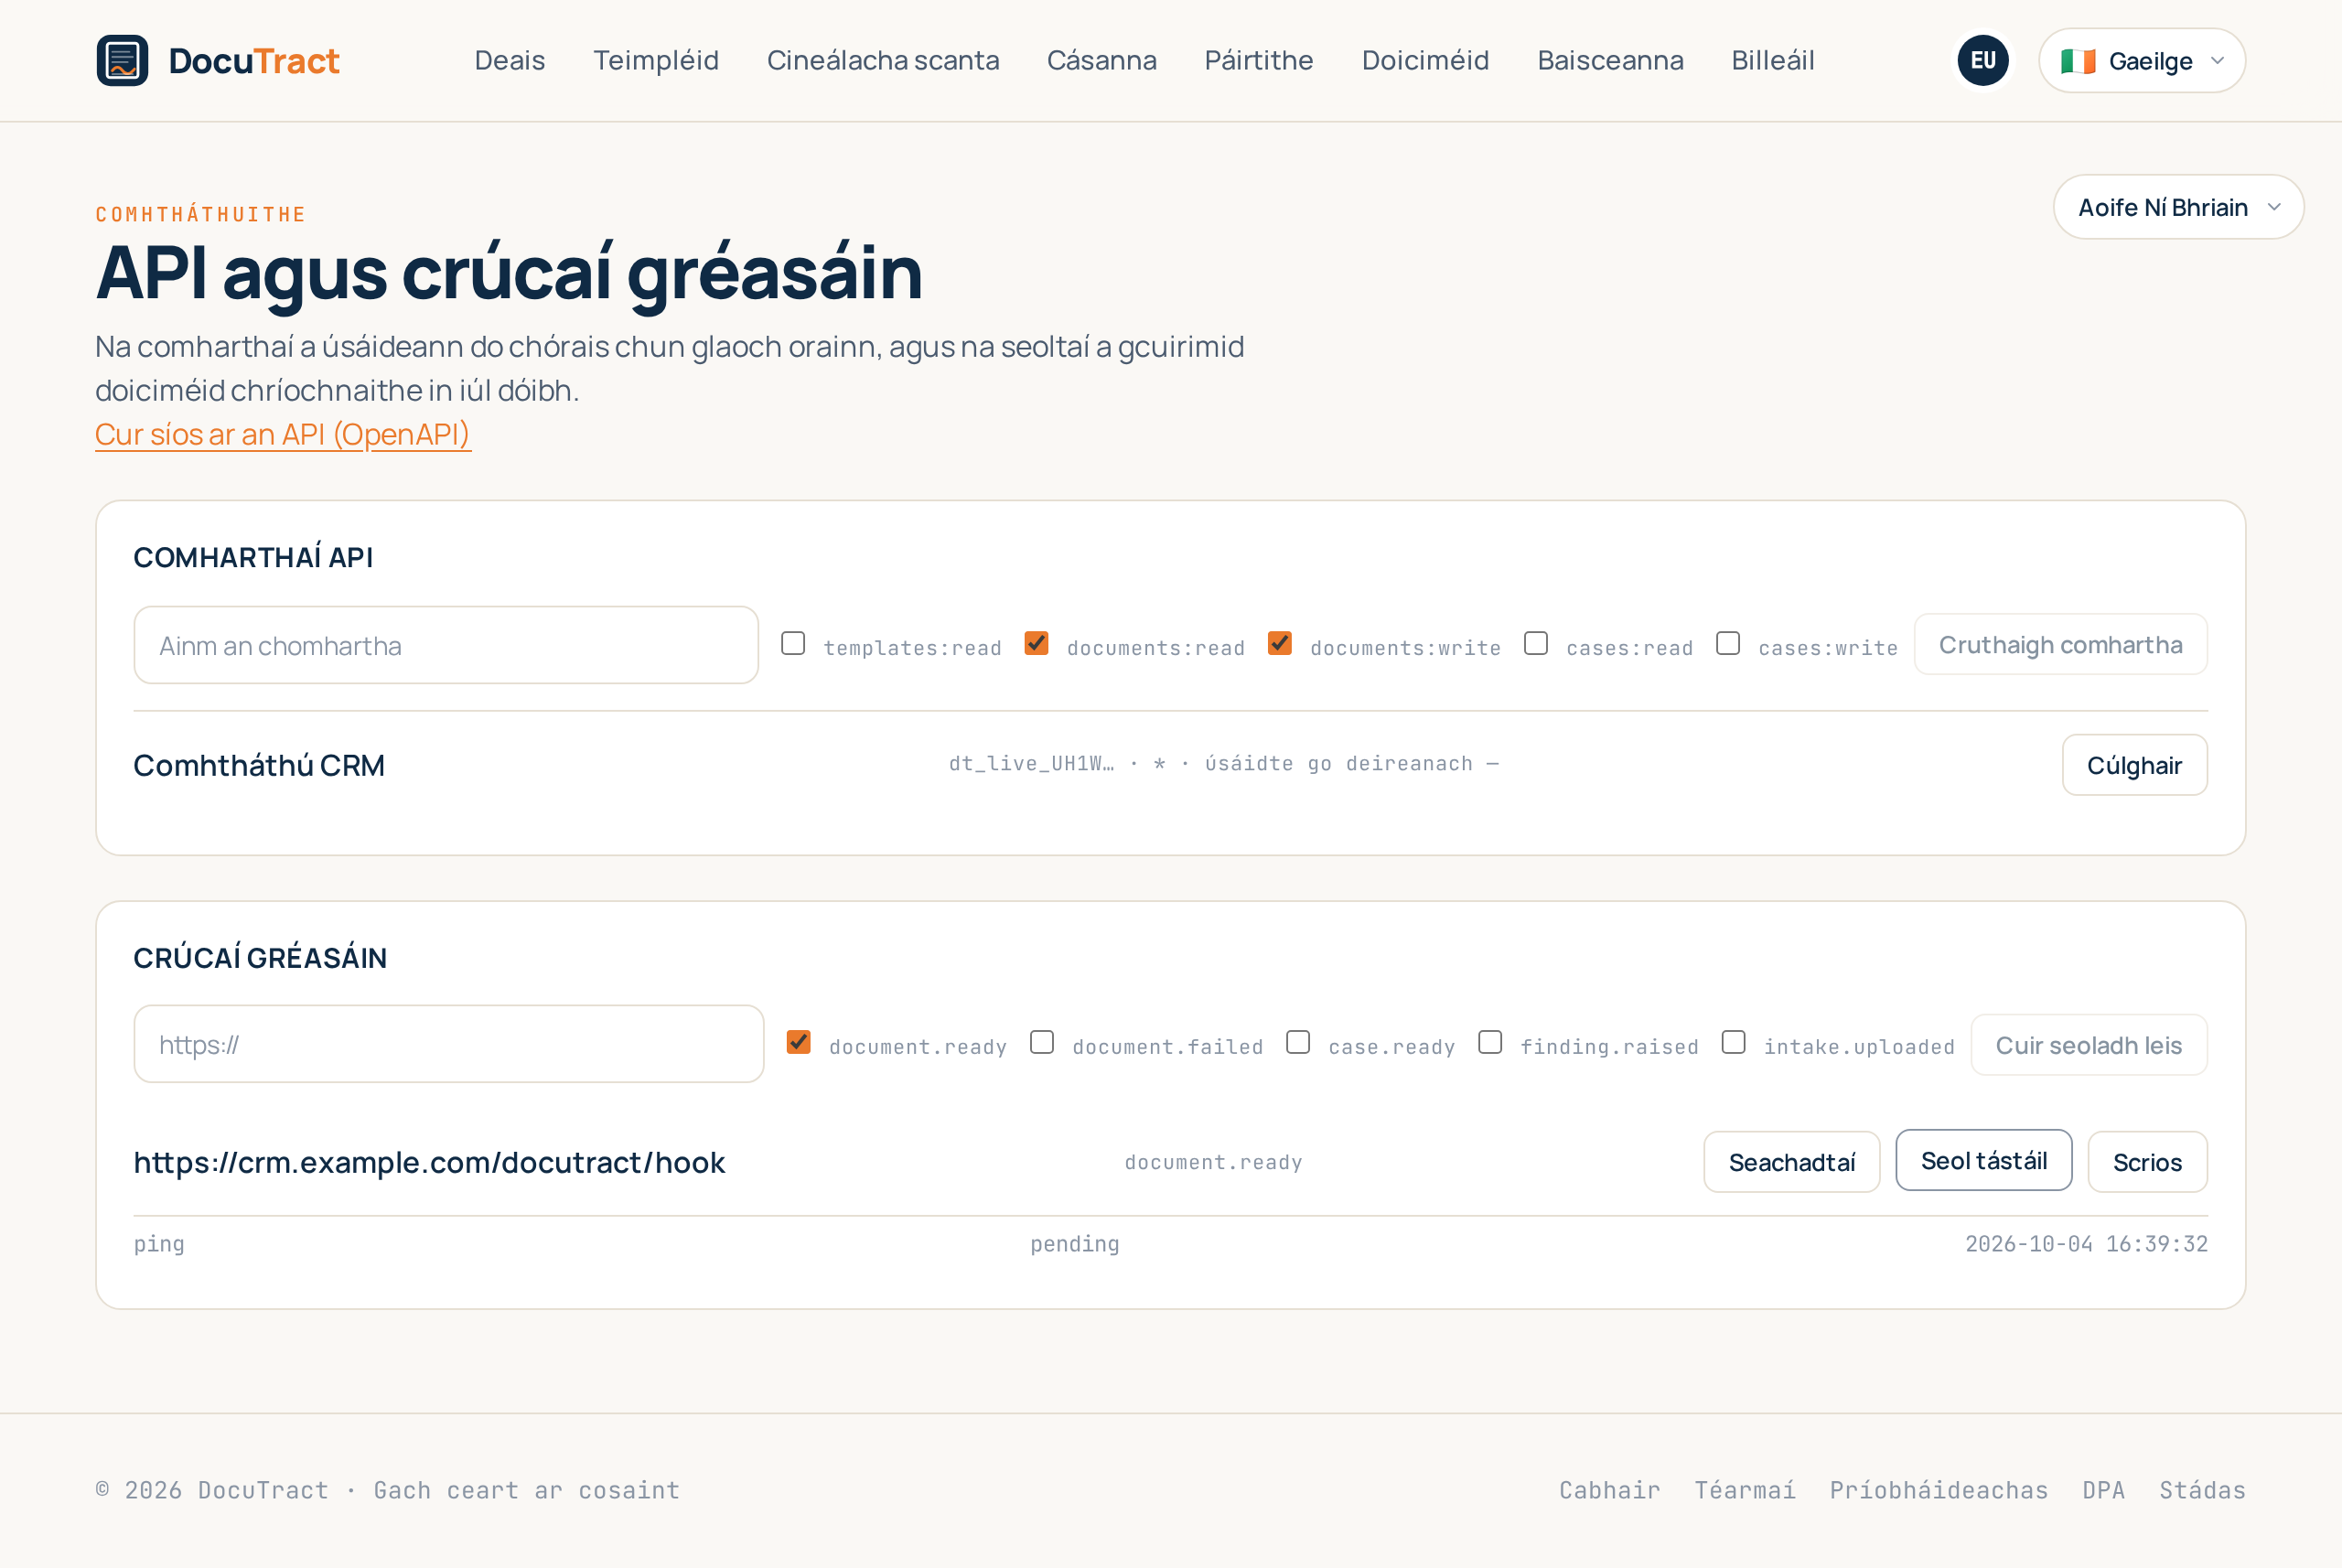Viewport: 2342px width, 1568px height.
Task: Tick the intake.uploaded event checkbox
Action: 1734,1042
